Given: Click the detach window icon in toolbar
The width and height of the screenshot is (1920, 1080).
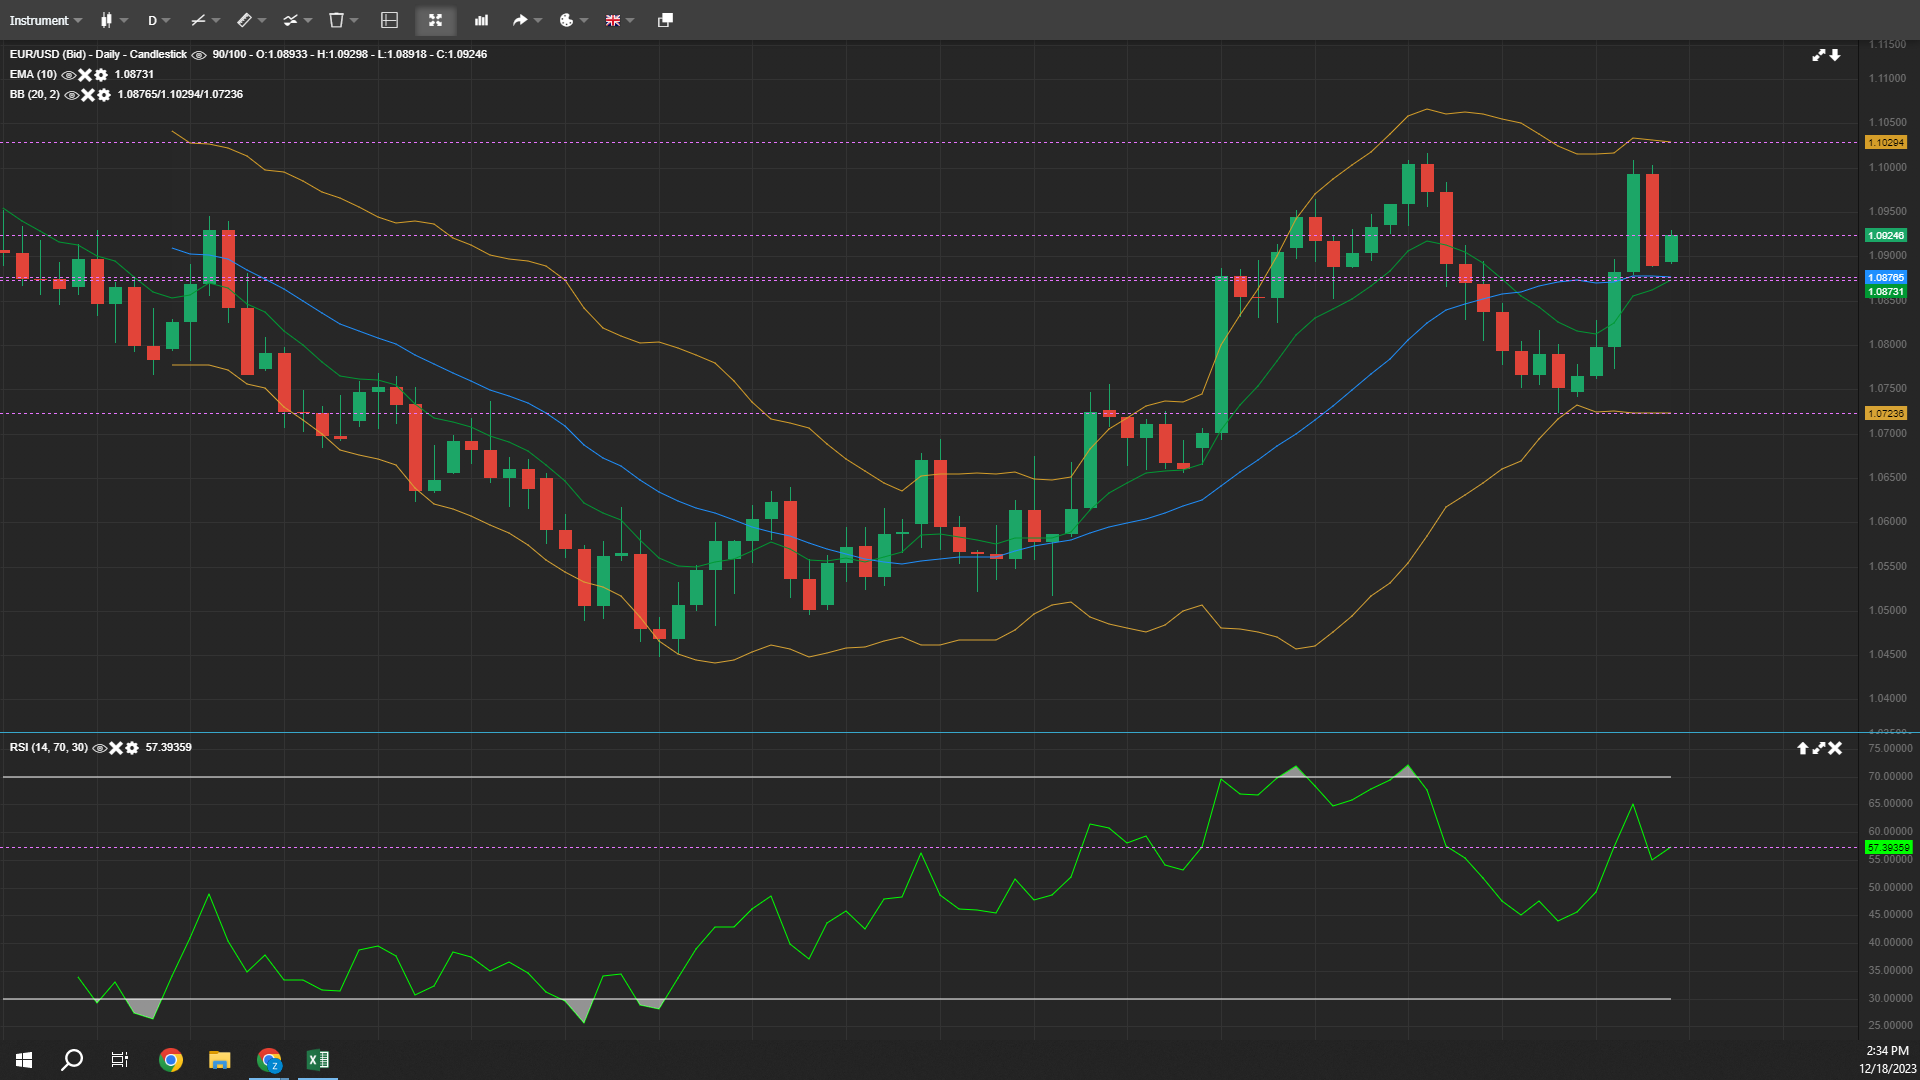Looking at the screenshot, I should [x=665, y=20].
